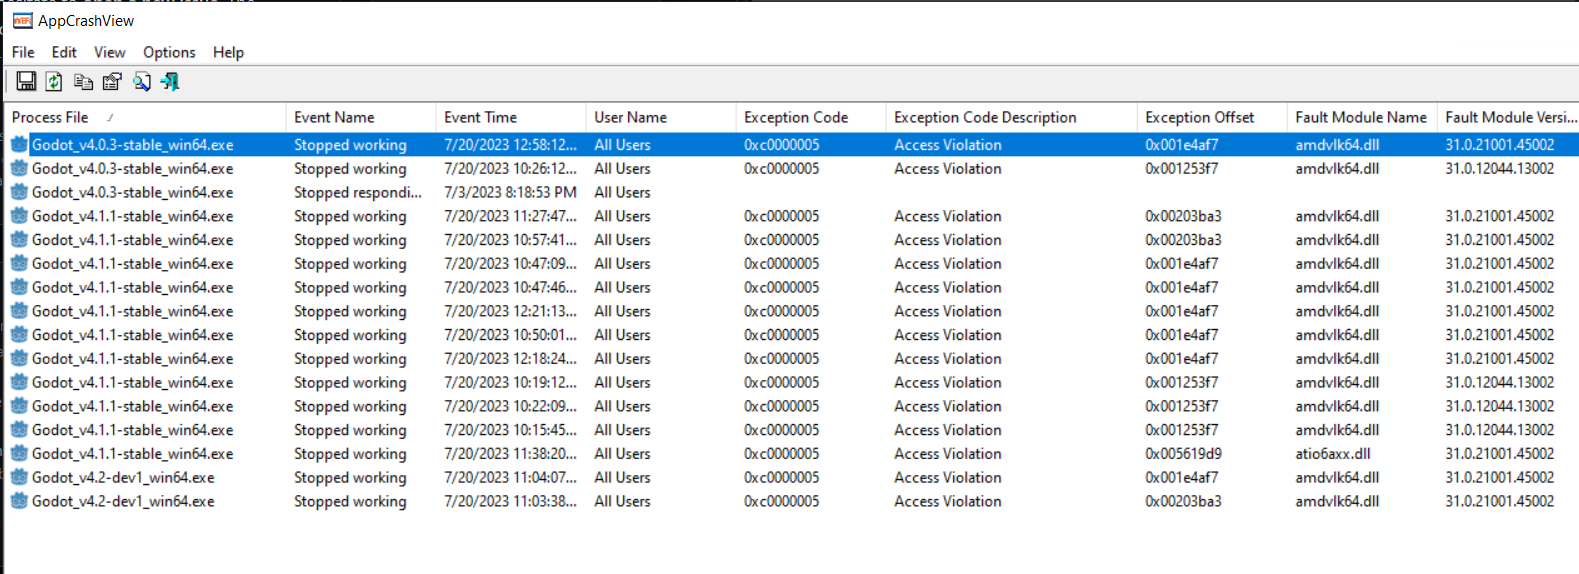Click the Refresh toolbar icon
Image resolution: width=1579 pixels, height=574 pixels.
pyautogui.click(x=54, y=82)
